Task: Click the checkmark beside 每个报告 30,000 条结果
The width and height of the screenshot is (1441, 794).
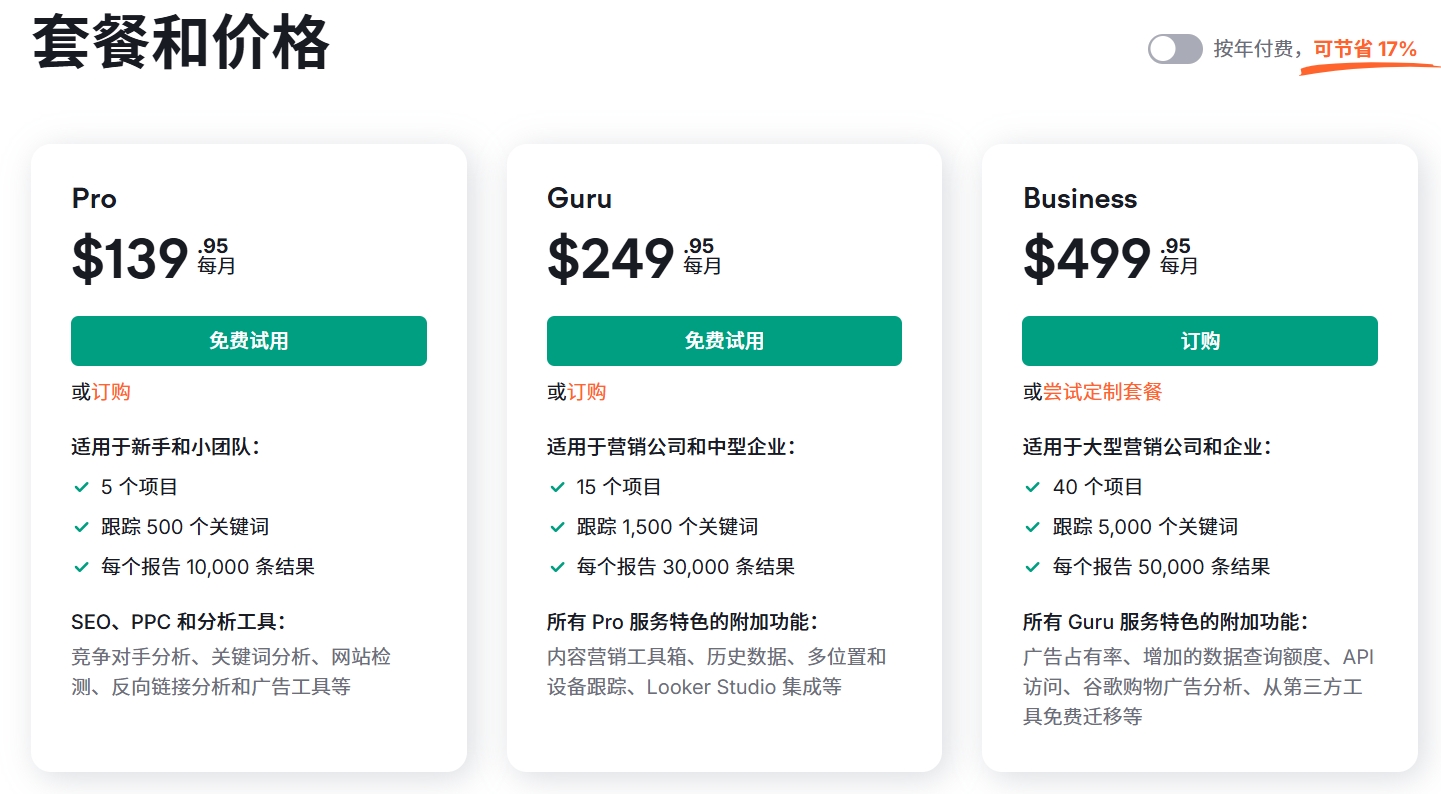Action: (x=557, y=567)
